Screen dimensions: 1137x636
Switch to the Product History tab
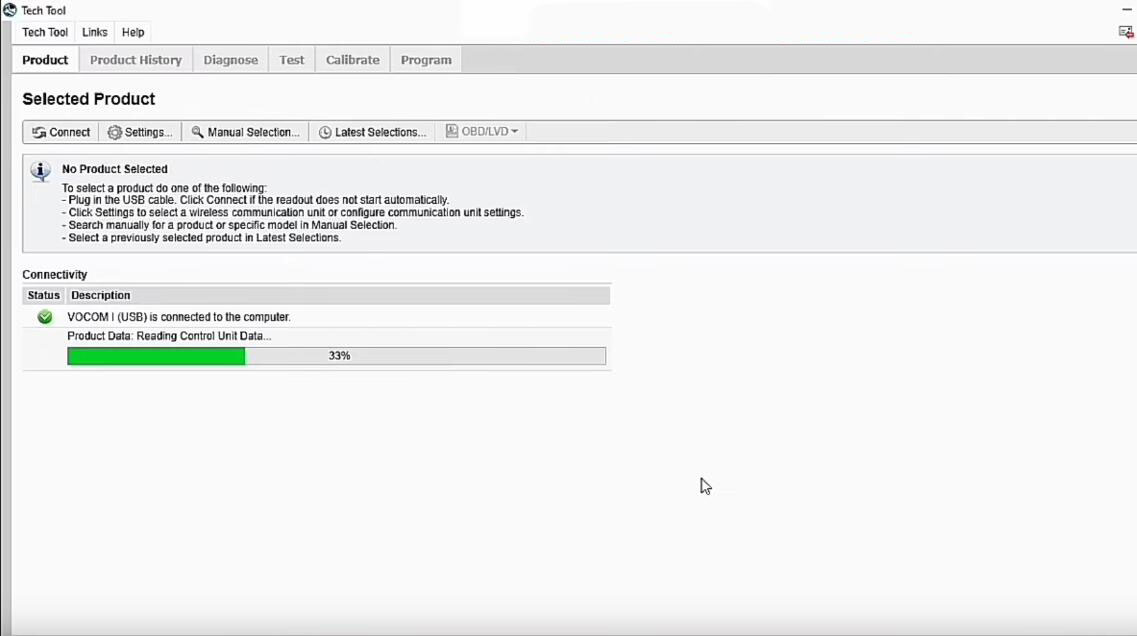[x=136, y=59]
